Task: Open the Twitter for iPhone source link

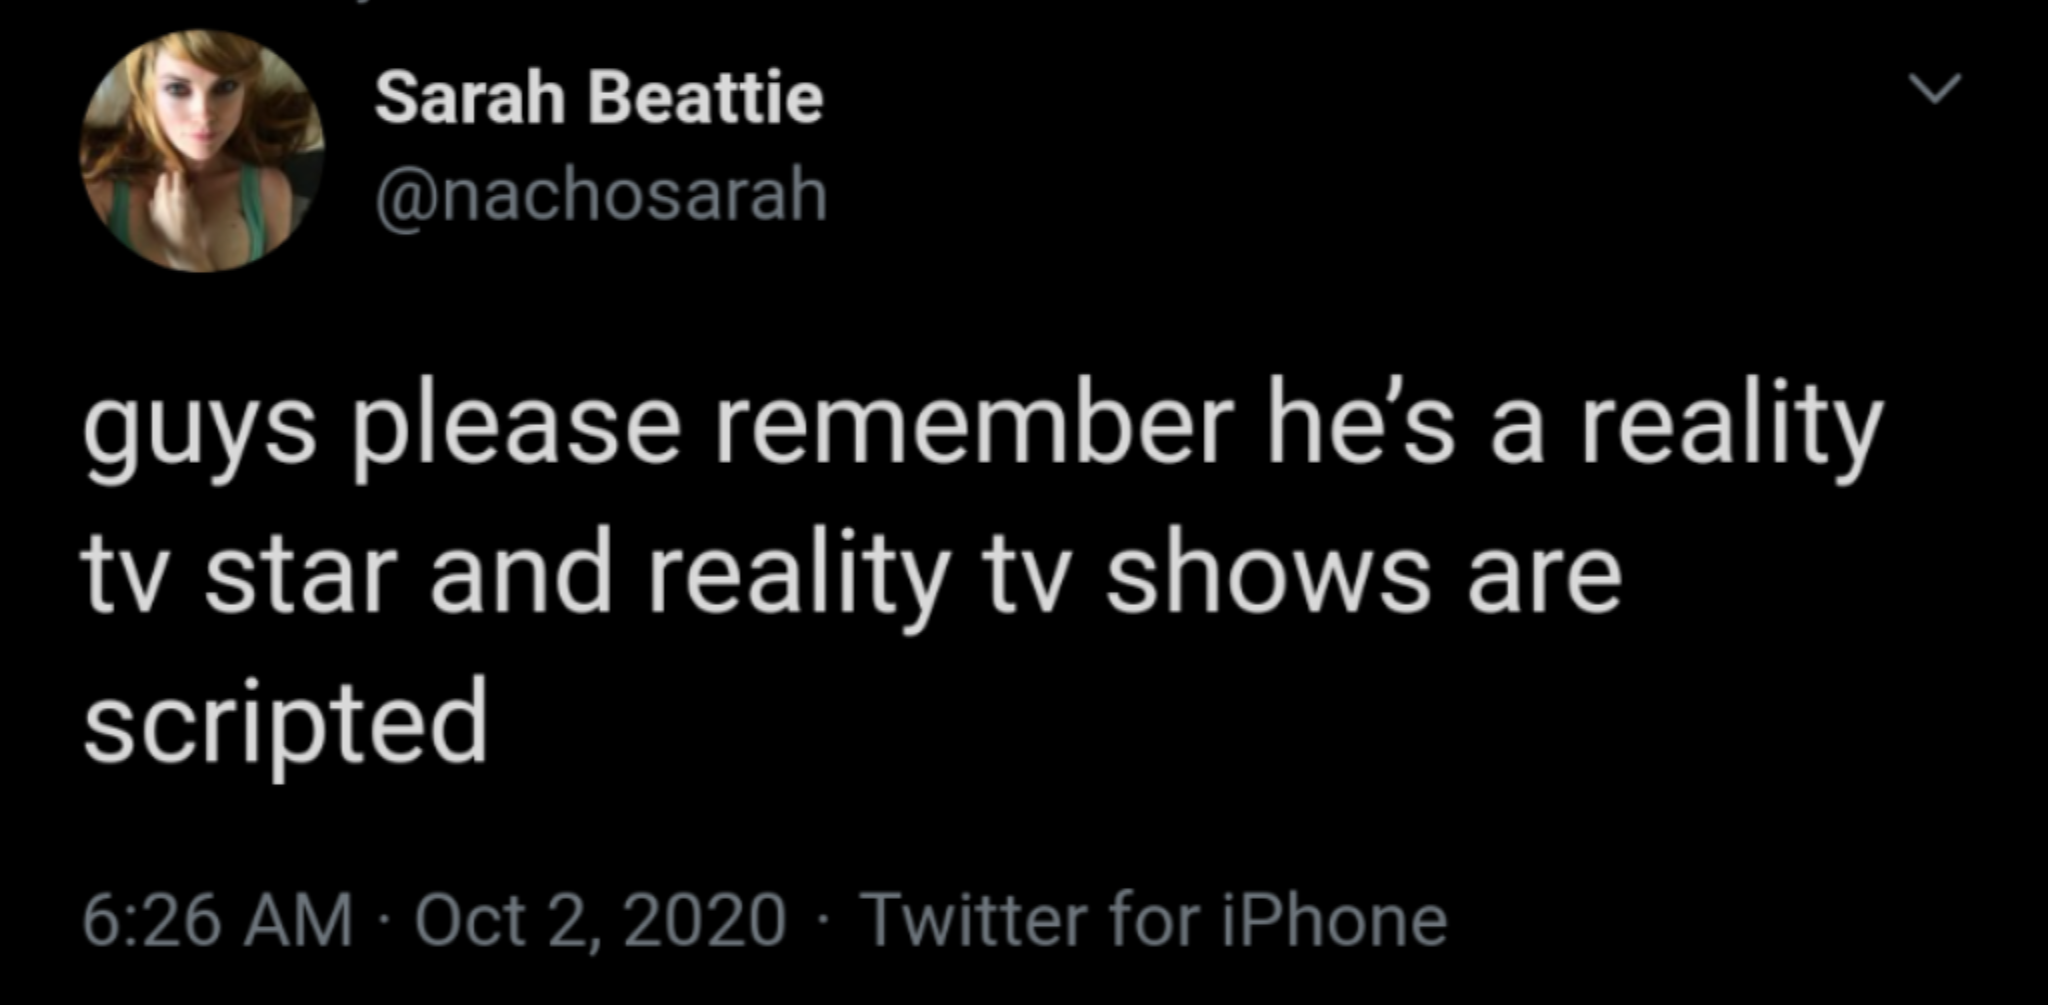Action: coord(1154,920)
